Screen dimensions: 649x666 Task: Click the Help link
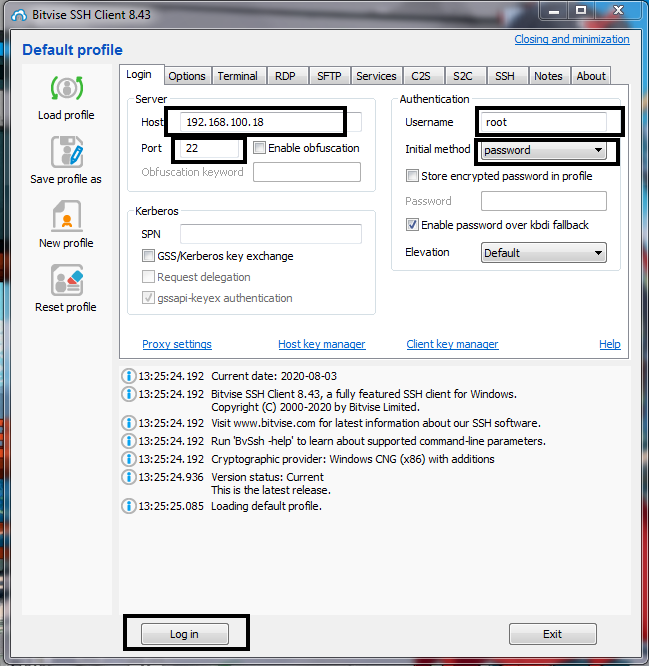[610, 344]
